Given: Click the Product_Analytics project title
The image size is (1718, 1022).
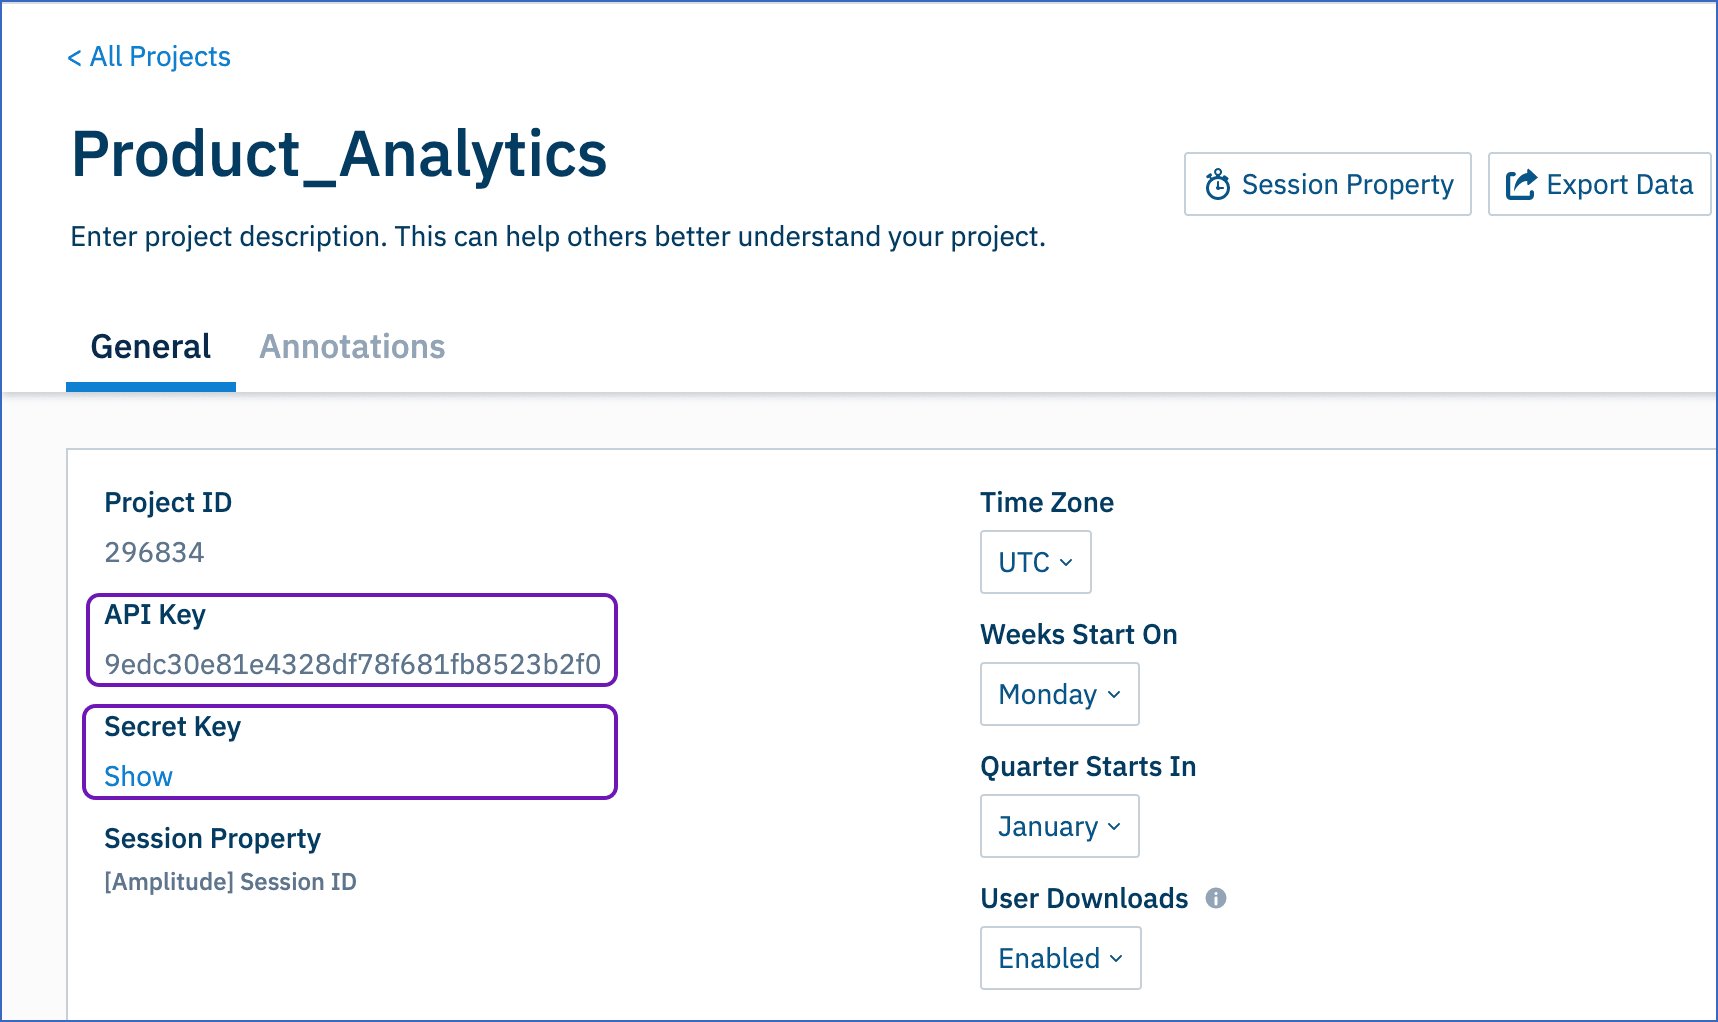Looking at the screenshot, I should click(x=339, y=155).
